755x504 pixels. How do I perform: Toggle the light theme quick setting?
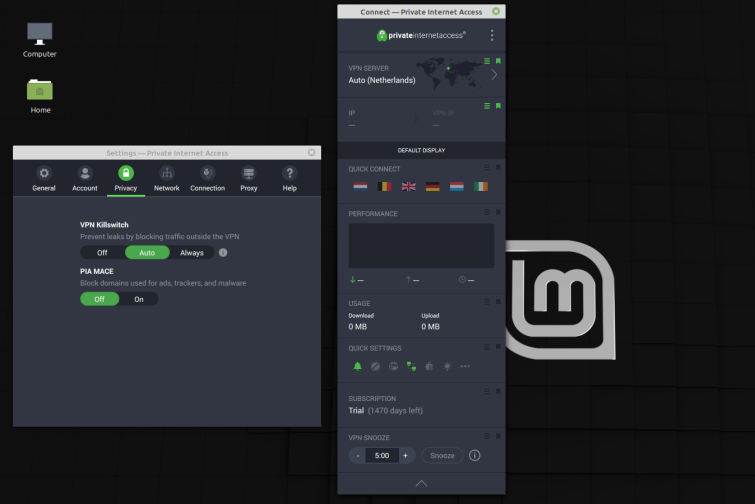point(447,366)
